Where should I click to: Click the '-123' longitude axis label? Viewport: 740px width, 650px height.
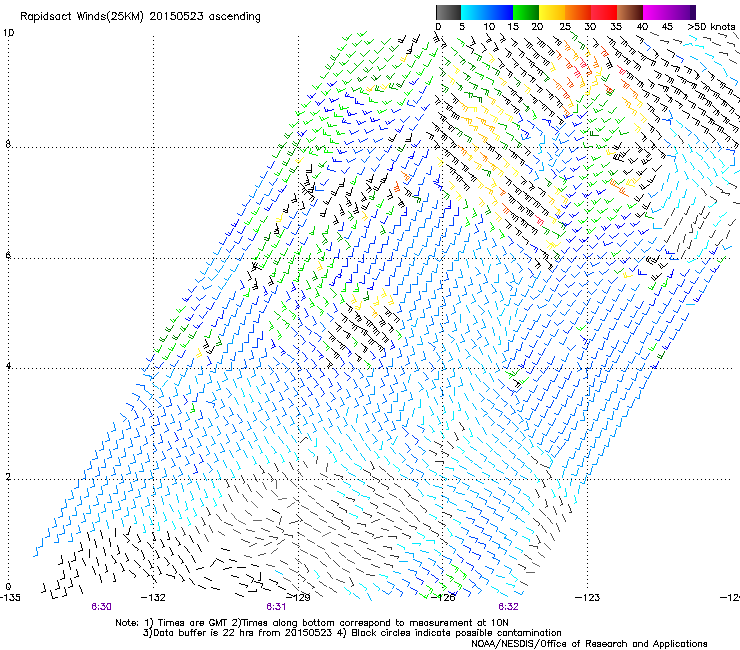(588, 598)
